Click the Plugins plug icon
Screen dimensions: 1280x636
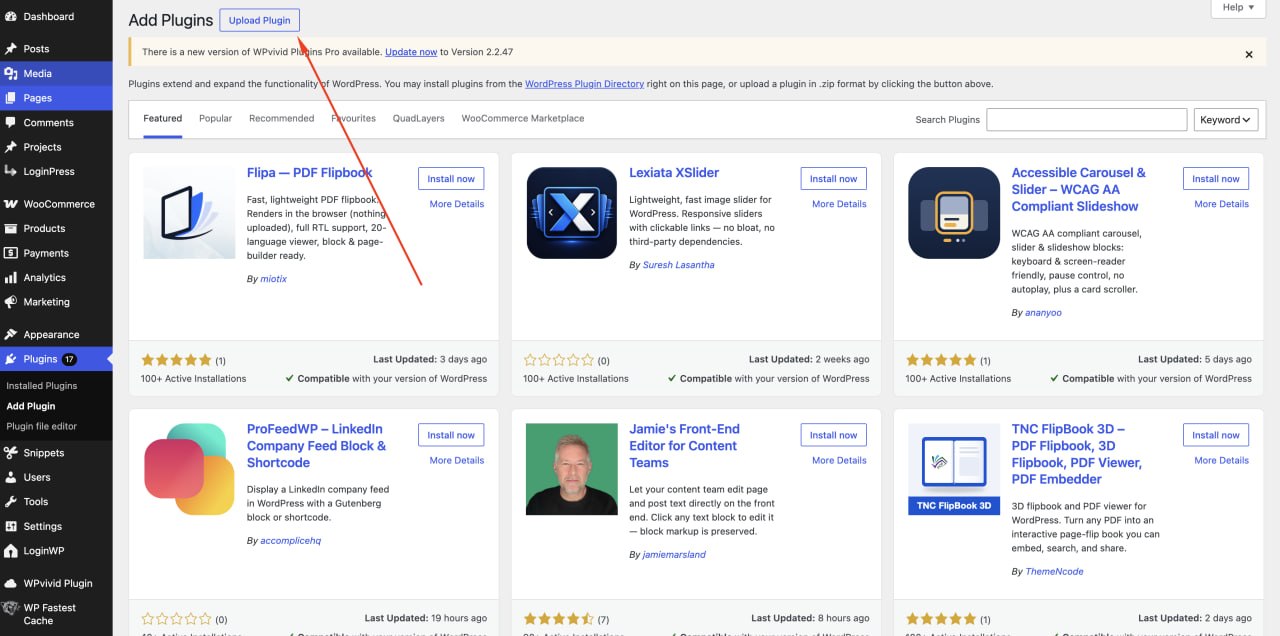click(11, 359)
